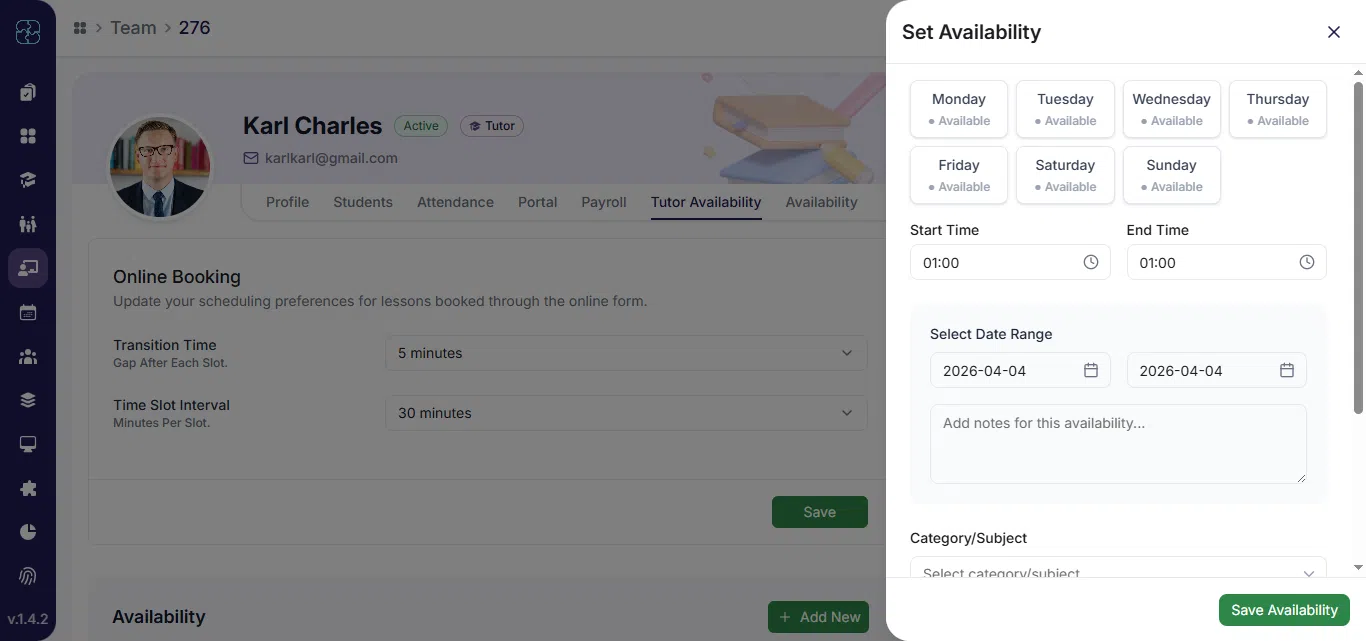Toggle Tuesday availability
Viewport: 1366px width, 641px height.
pos(1065,109)
